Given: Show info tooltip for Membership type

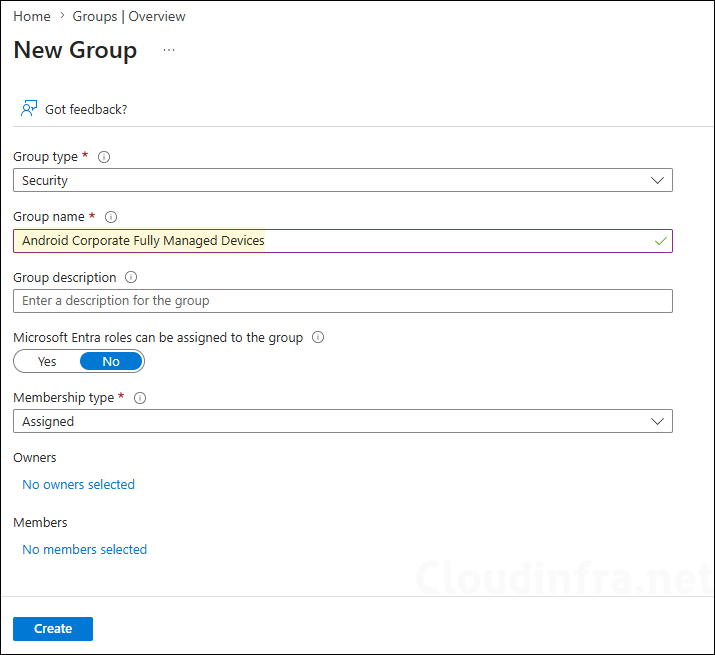Looking at the screenshot, I should tap(140, 398).
